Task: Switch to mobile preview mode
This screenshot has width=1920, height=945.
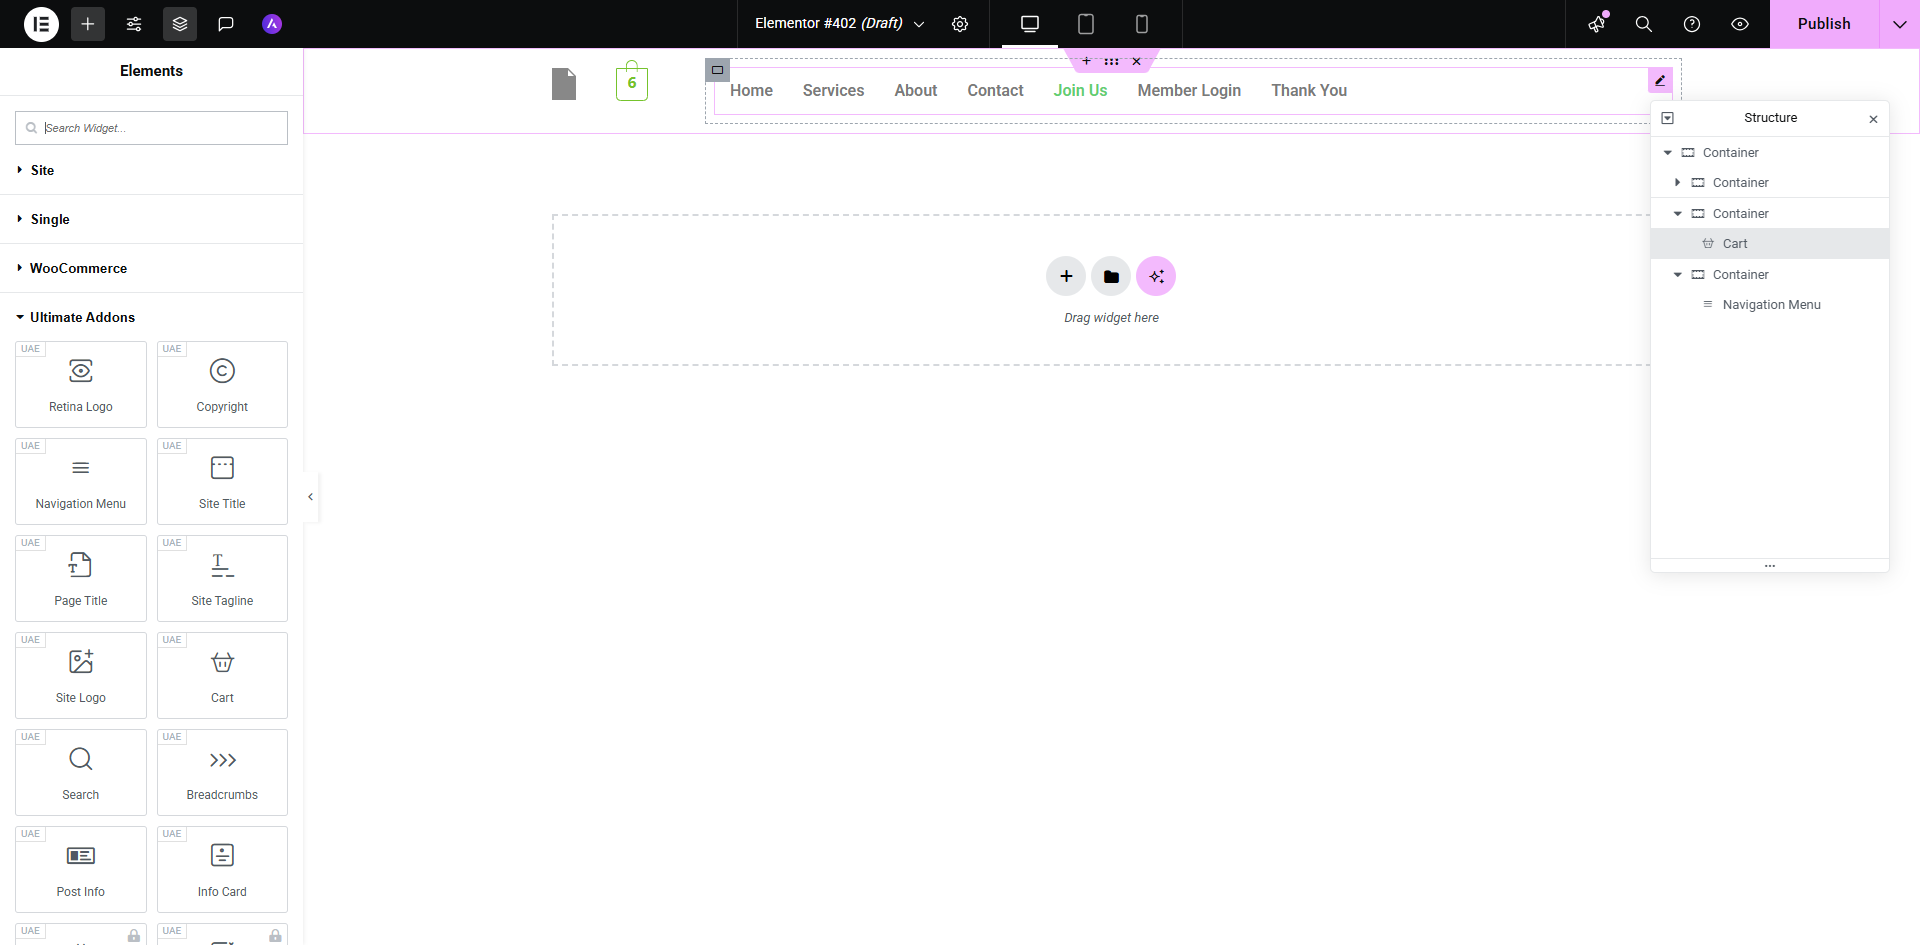Action: click(x=1141, y=24)
